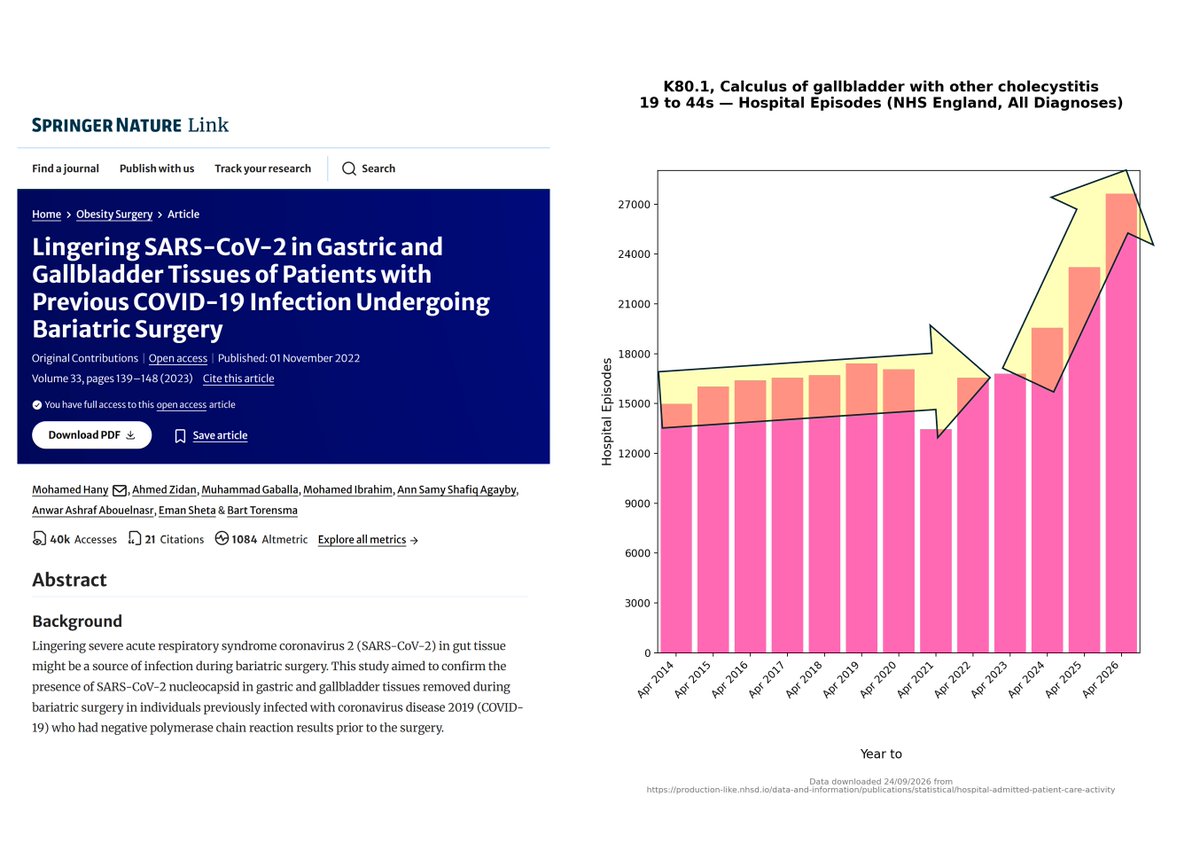The height and width of the screenshot is (851, 1200).
Task: Open the Search menu item
Action: tap(369, 168)
